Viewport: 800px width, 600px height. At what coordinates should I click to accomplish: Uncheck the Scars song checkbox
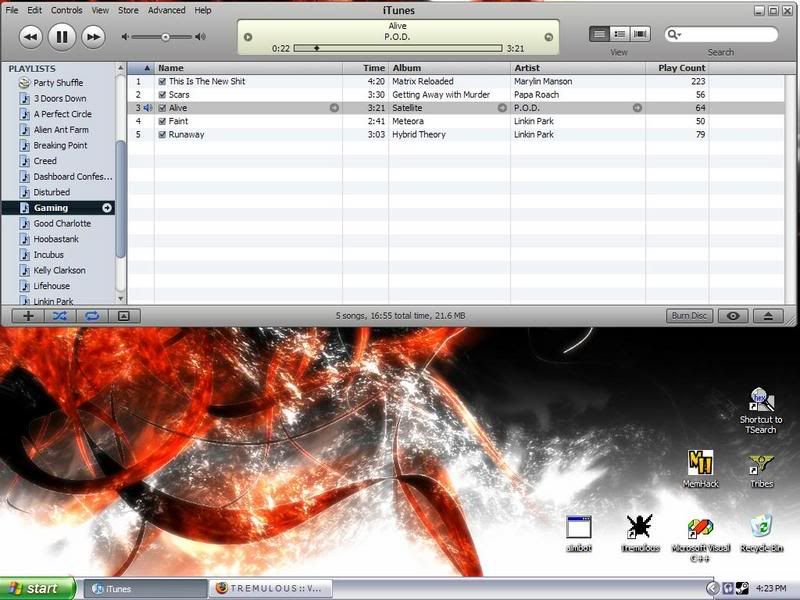pos(162,95)
